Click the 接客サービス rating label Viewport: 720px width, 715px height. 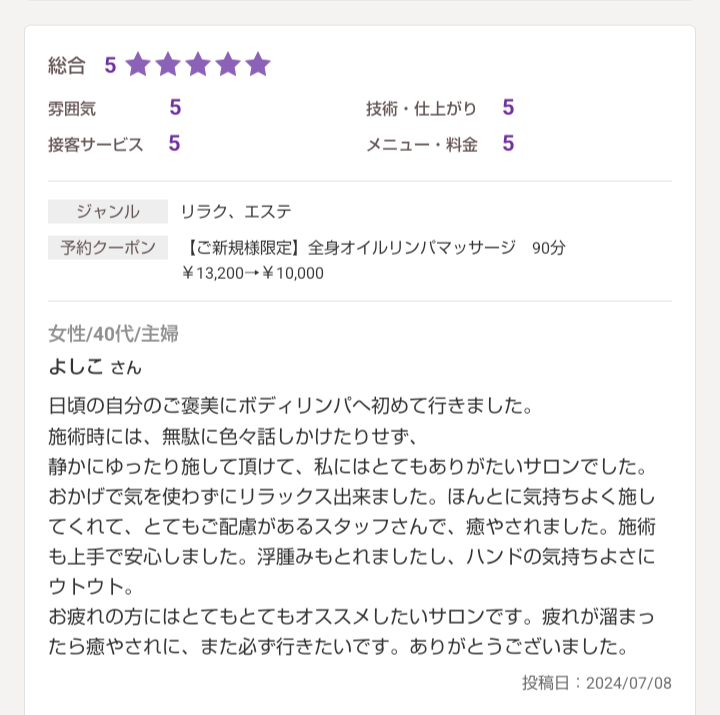(x=96, y=145)
